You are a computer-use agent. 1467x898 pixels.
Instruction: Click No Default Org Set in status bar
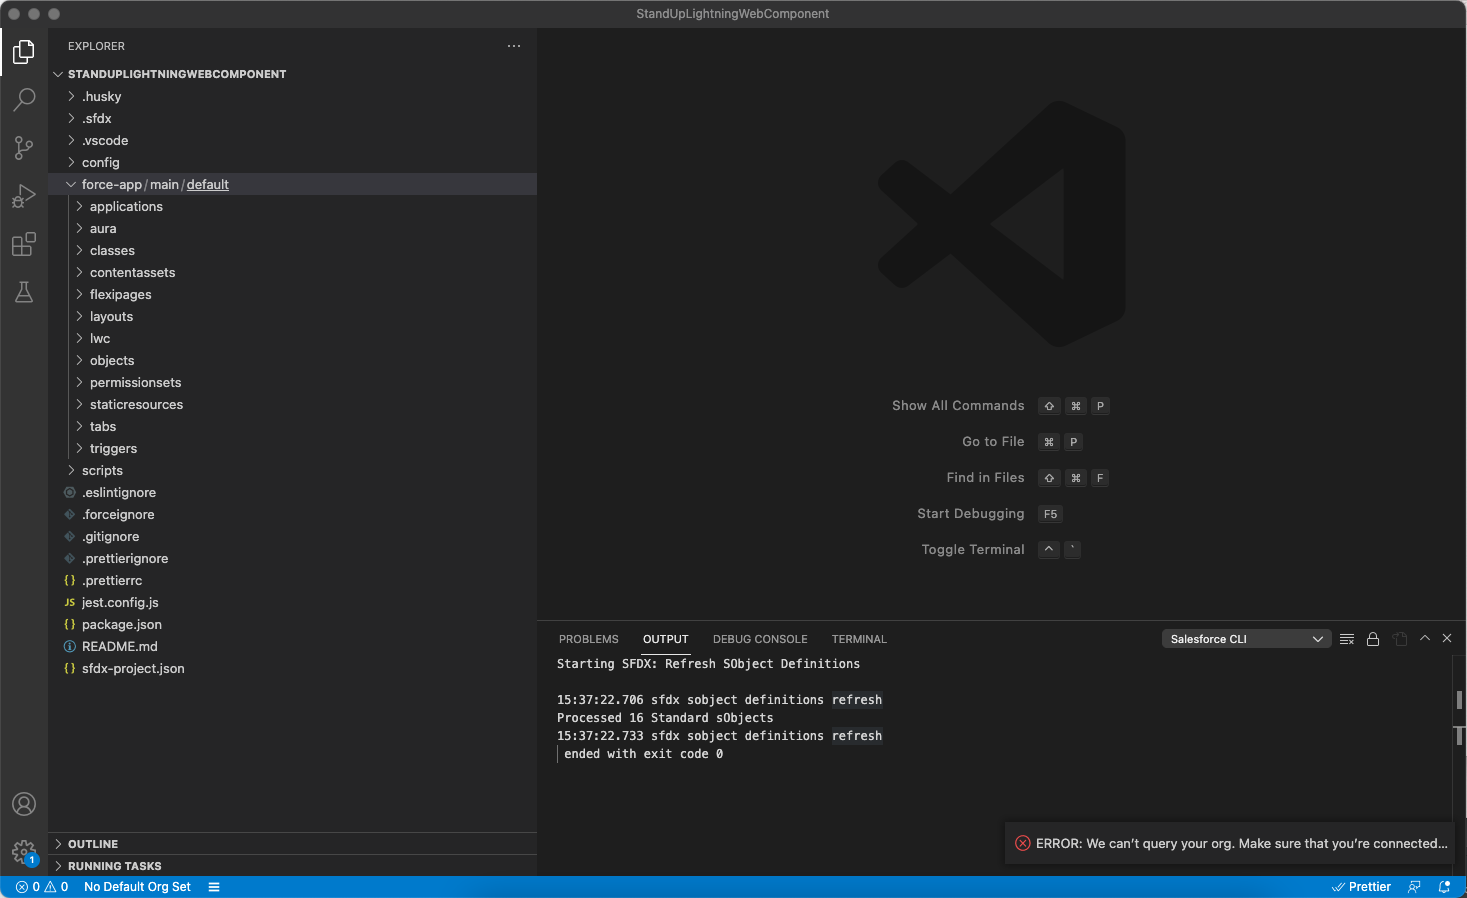pyautogui.click(x=137, y=886)
